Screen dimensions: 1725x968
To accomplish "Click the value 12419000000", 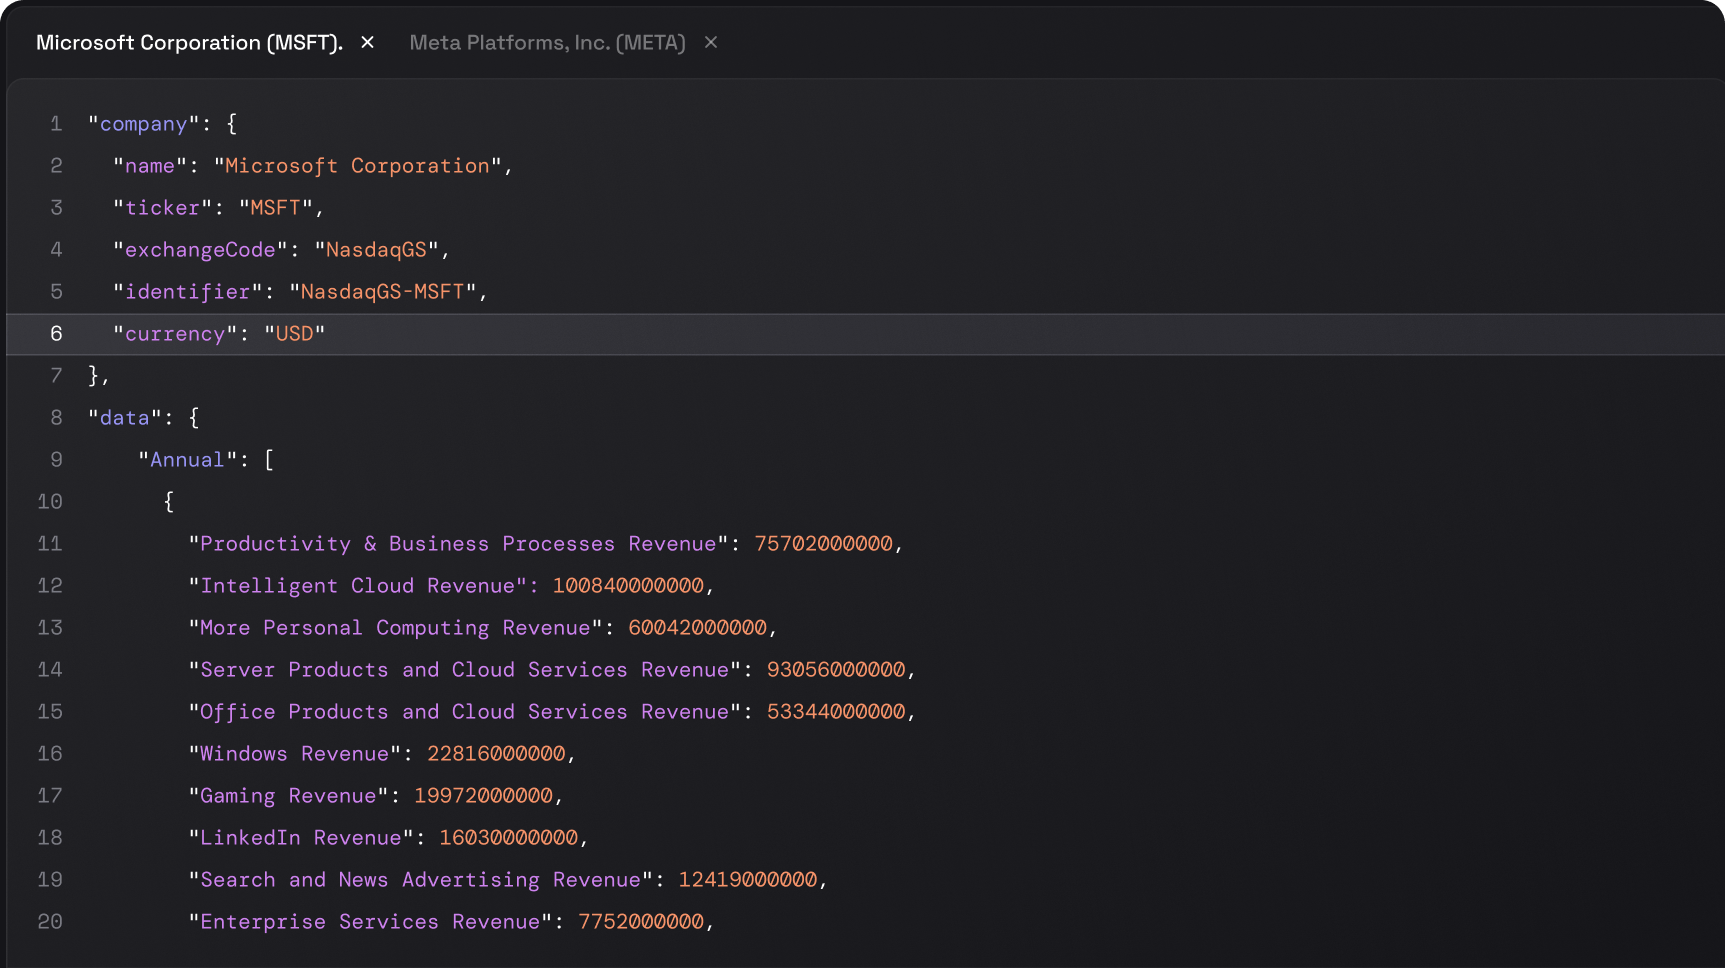I will click(x=747, y=880).
